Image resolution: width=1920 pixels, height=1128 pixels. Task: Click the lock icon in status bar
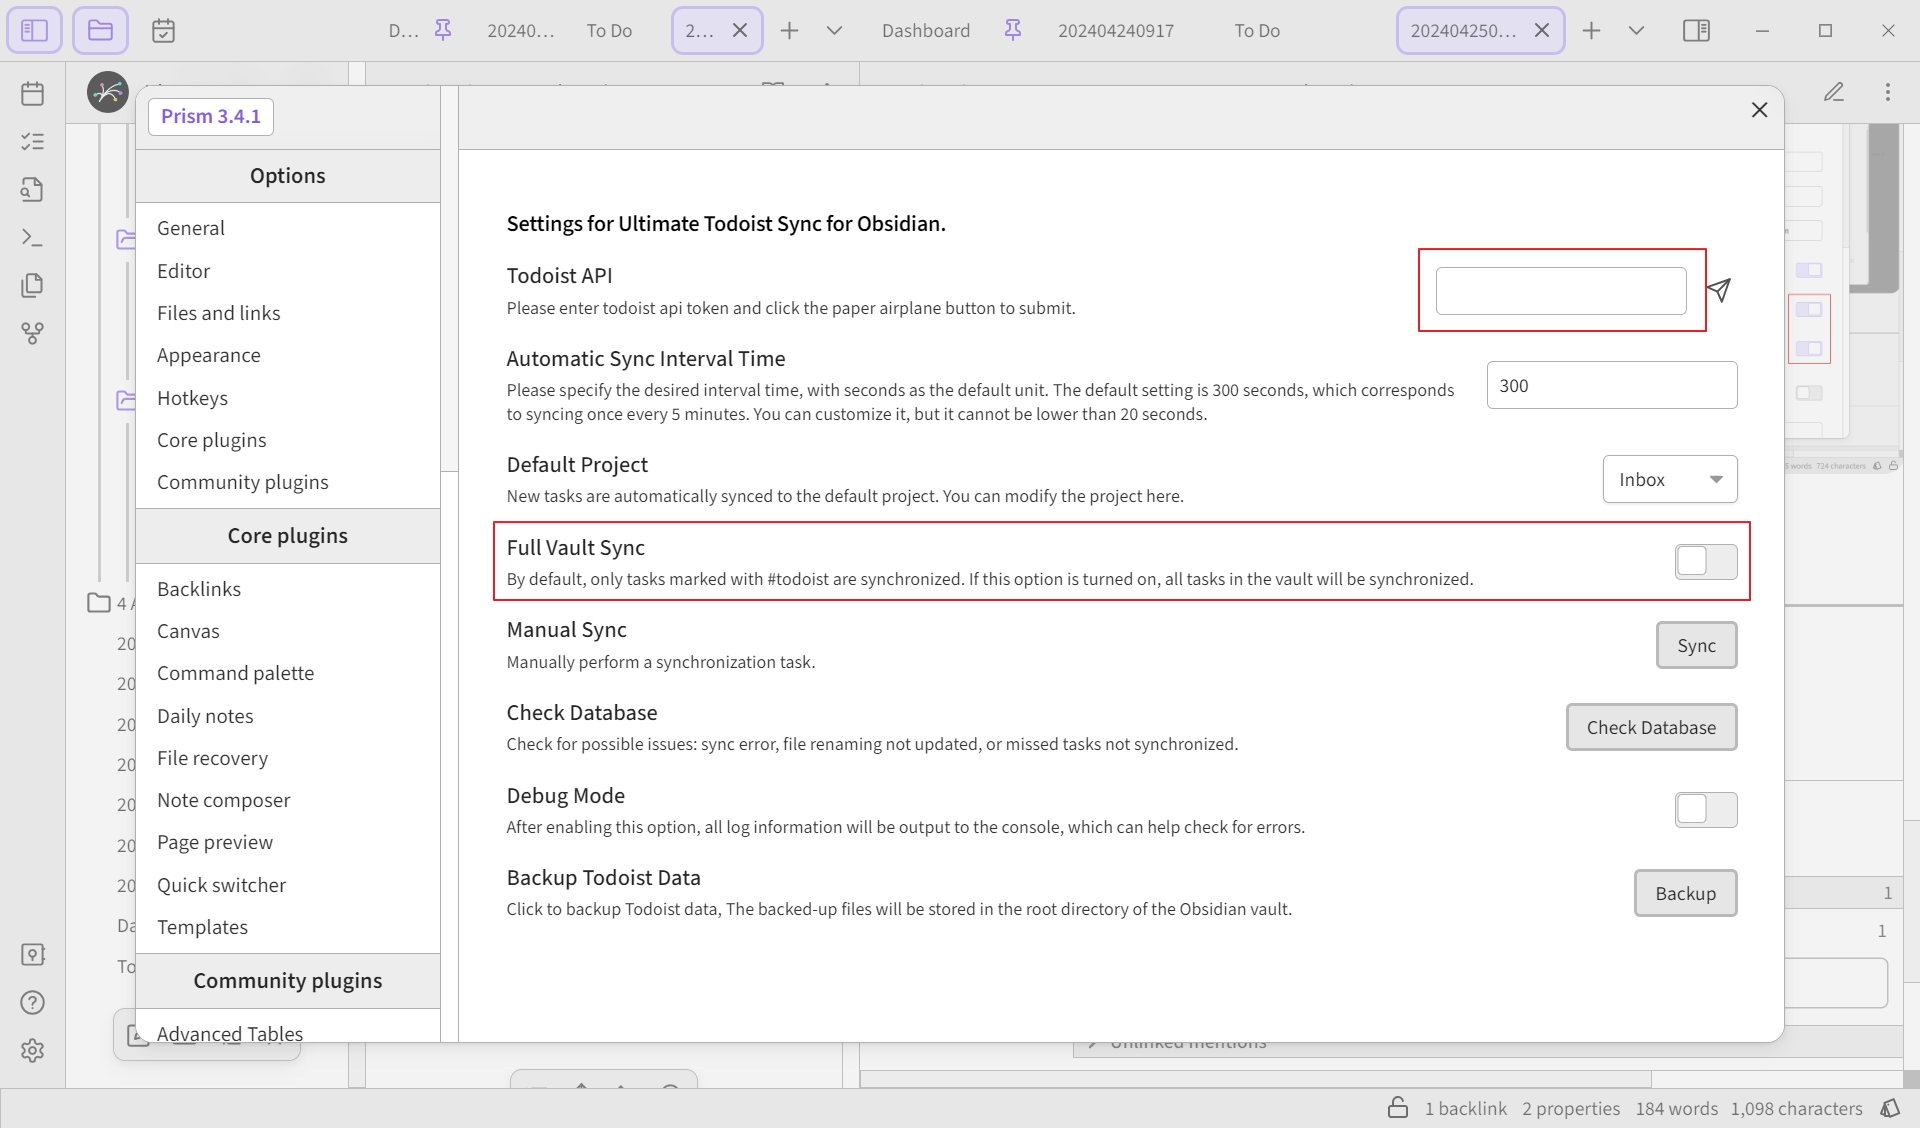[x=1398, y=1107]
